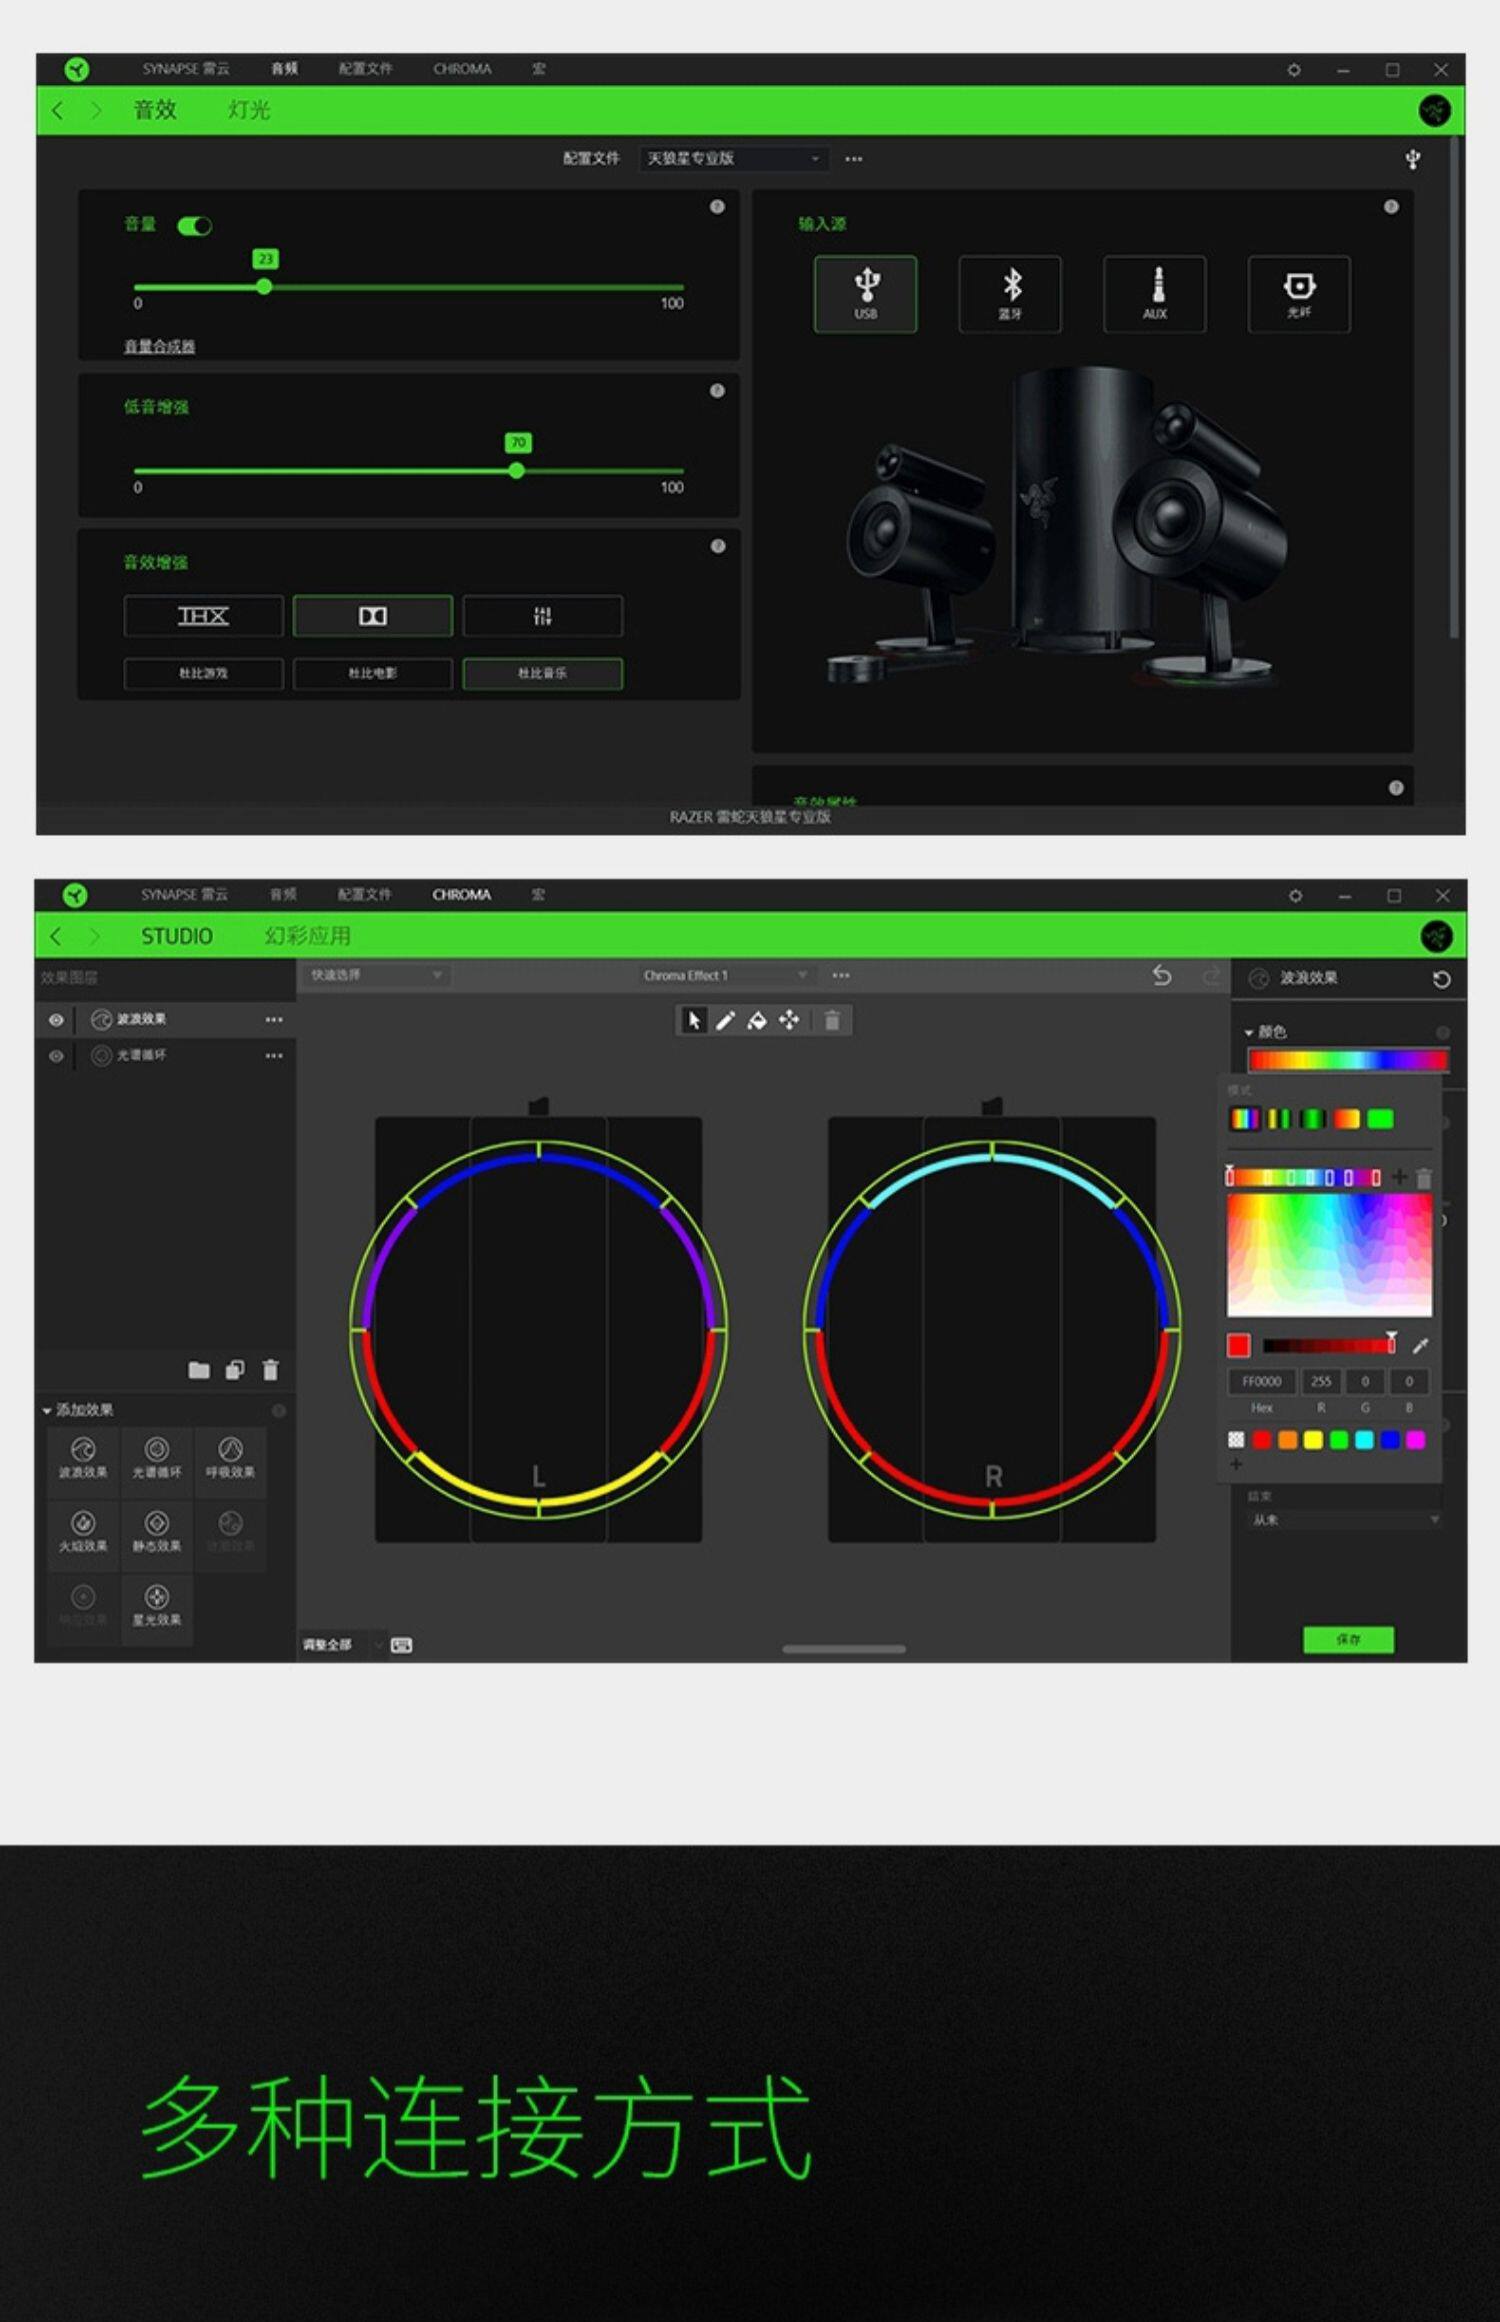This screenshot has height=2322, width=1500.
Task: Select the striped yellow-green color mode
Action: click(x=1279, y=1119)
